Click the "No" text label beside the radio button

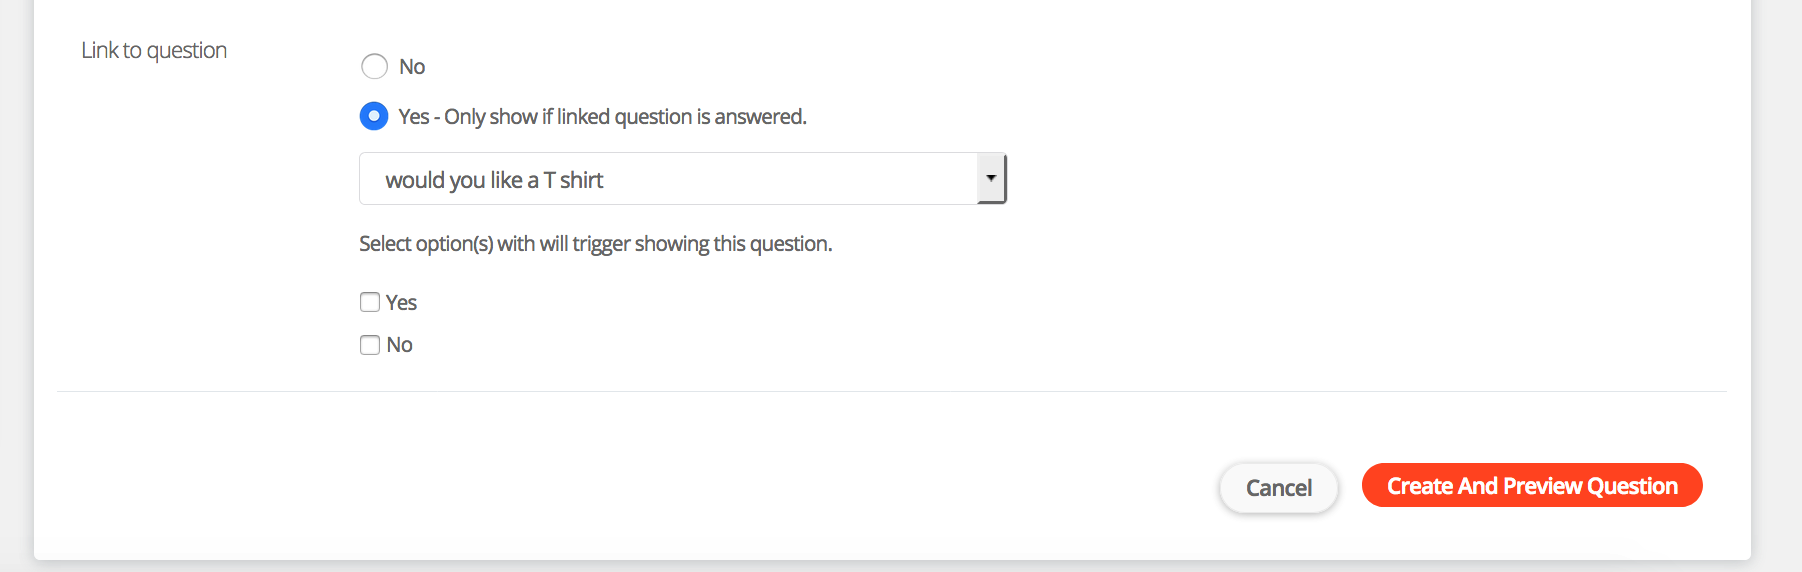pos(412,67)
